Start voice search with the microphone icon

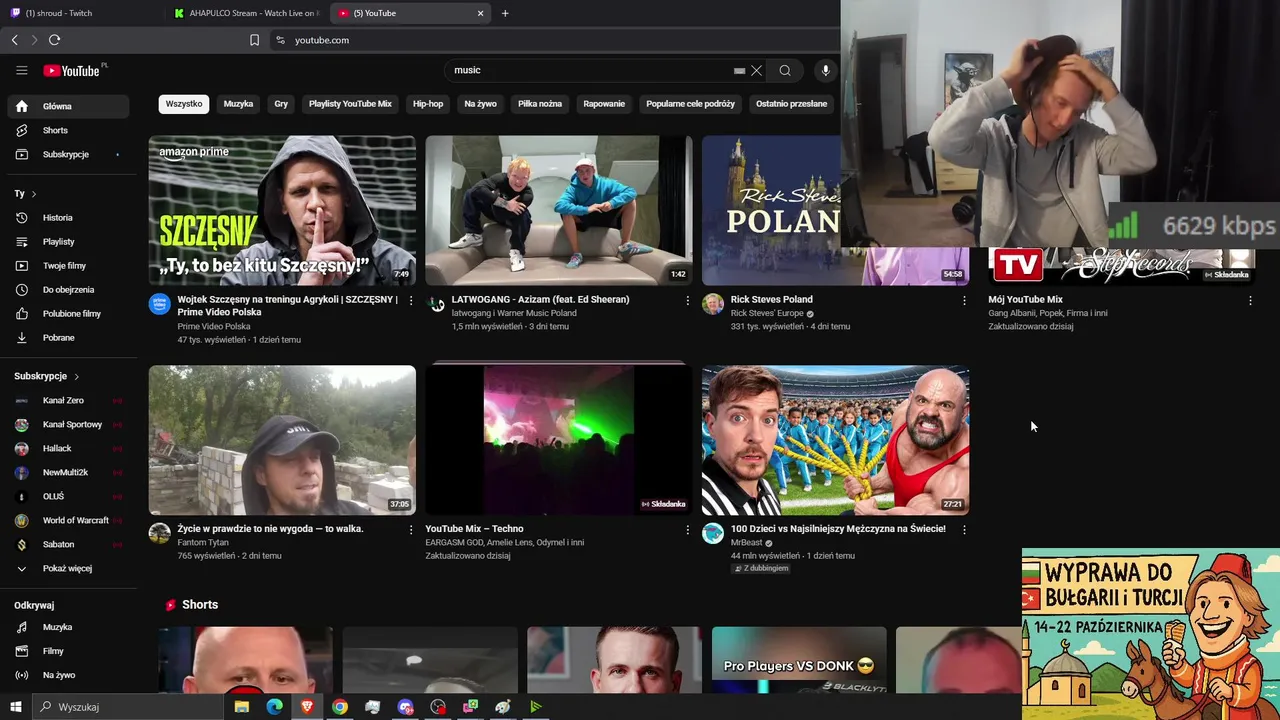point(825,70)
